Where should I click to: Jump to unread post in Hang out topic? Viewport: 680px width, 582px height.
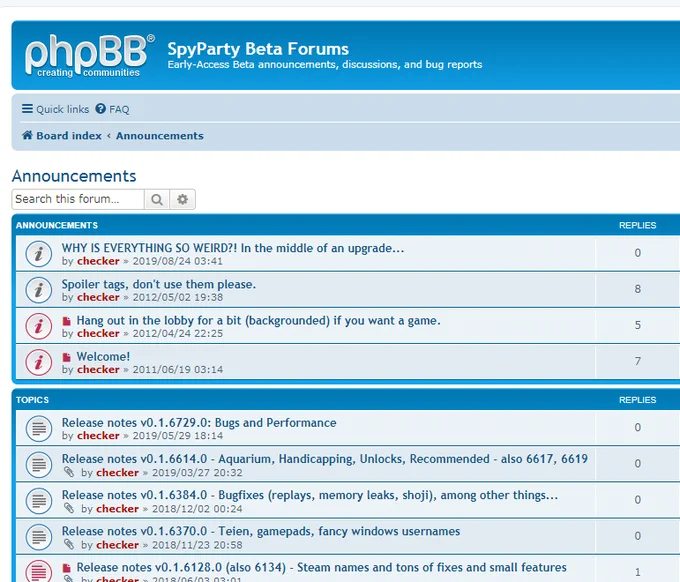point(66,321)
